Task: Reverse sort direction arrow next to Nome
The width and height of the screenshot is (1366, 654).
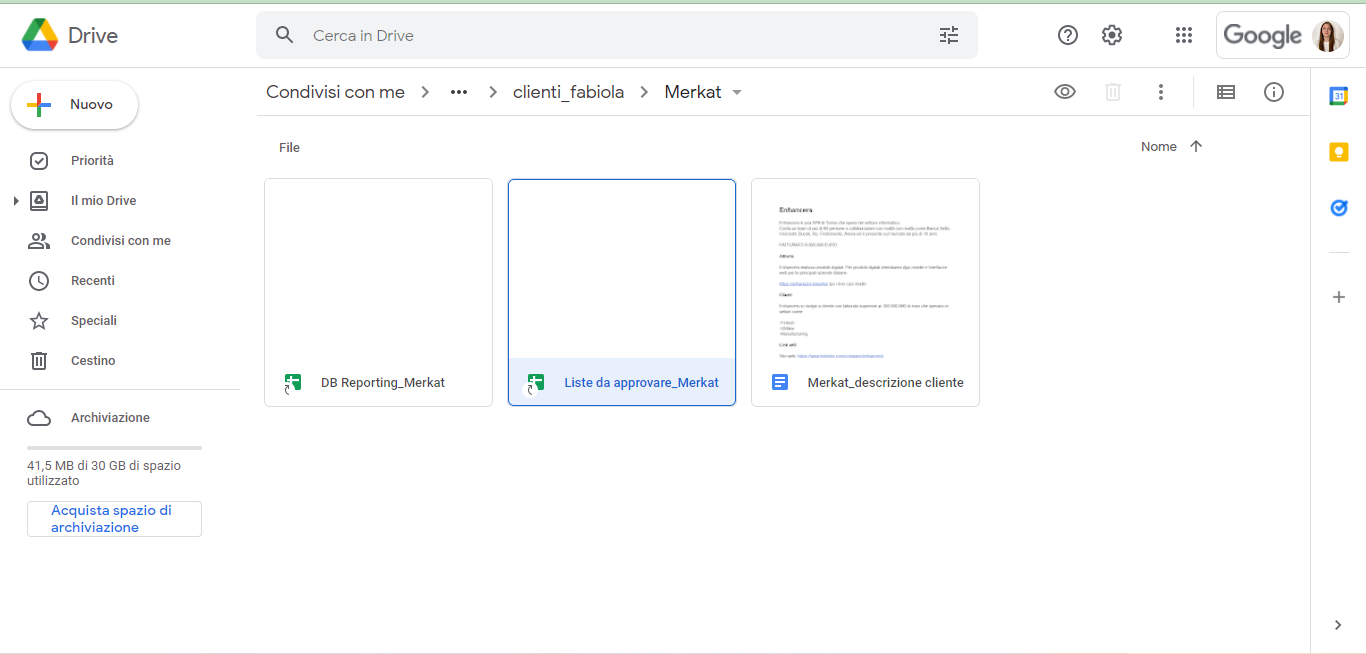Action: (x=1196, y=146)
